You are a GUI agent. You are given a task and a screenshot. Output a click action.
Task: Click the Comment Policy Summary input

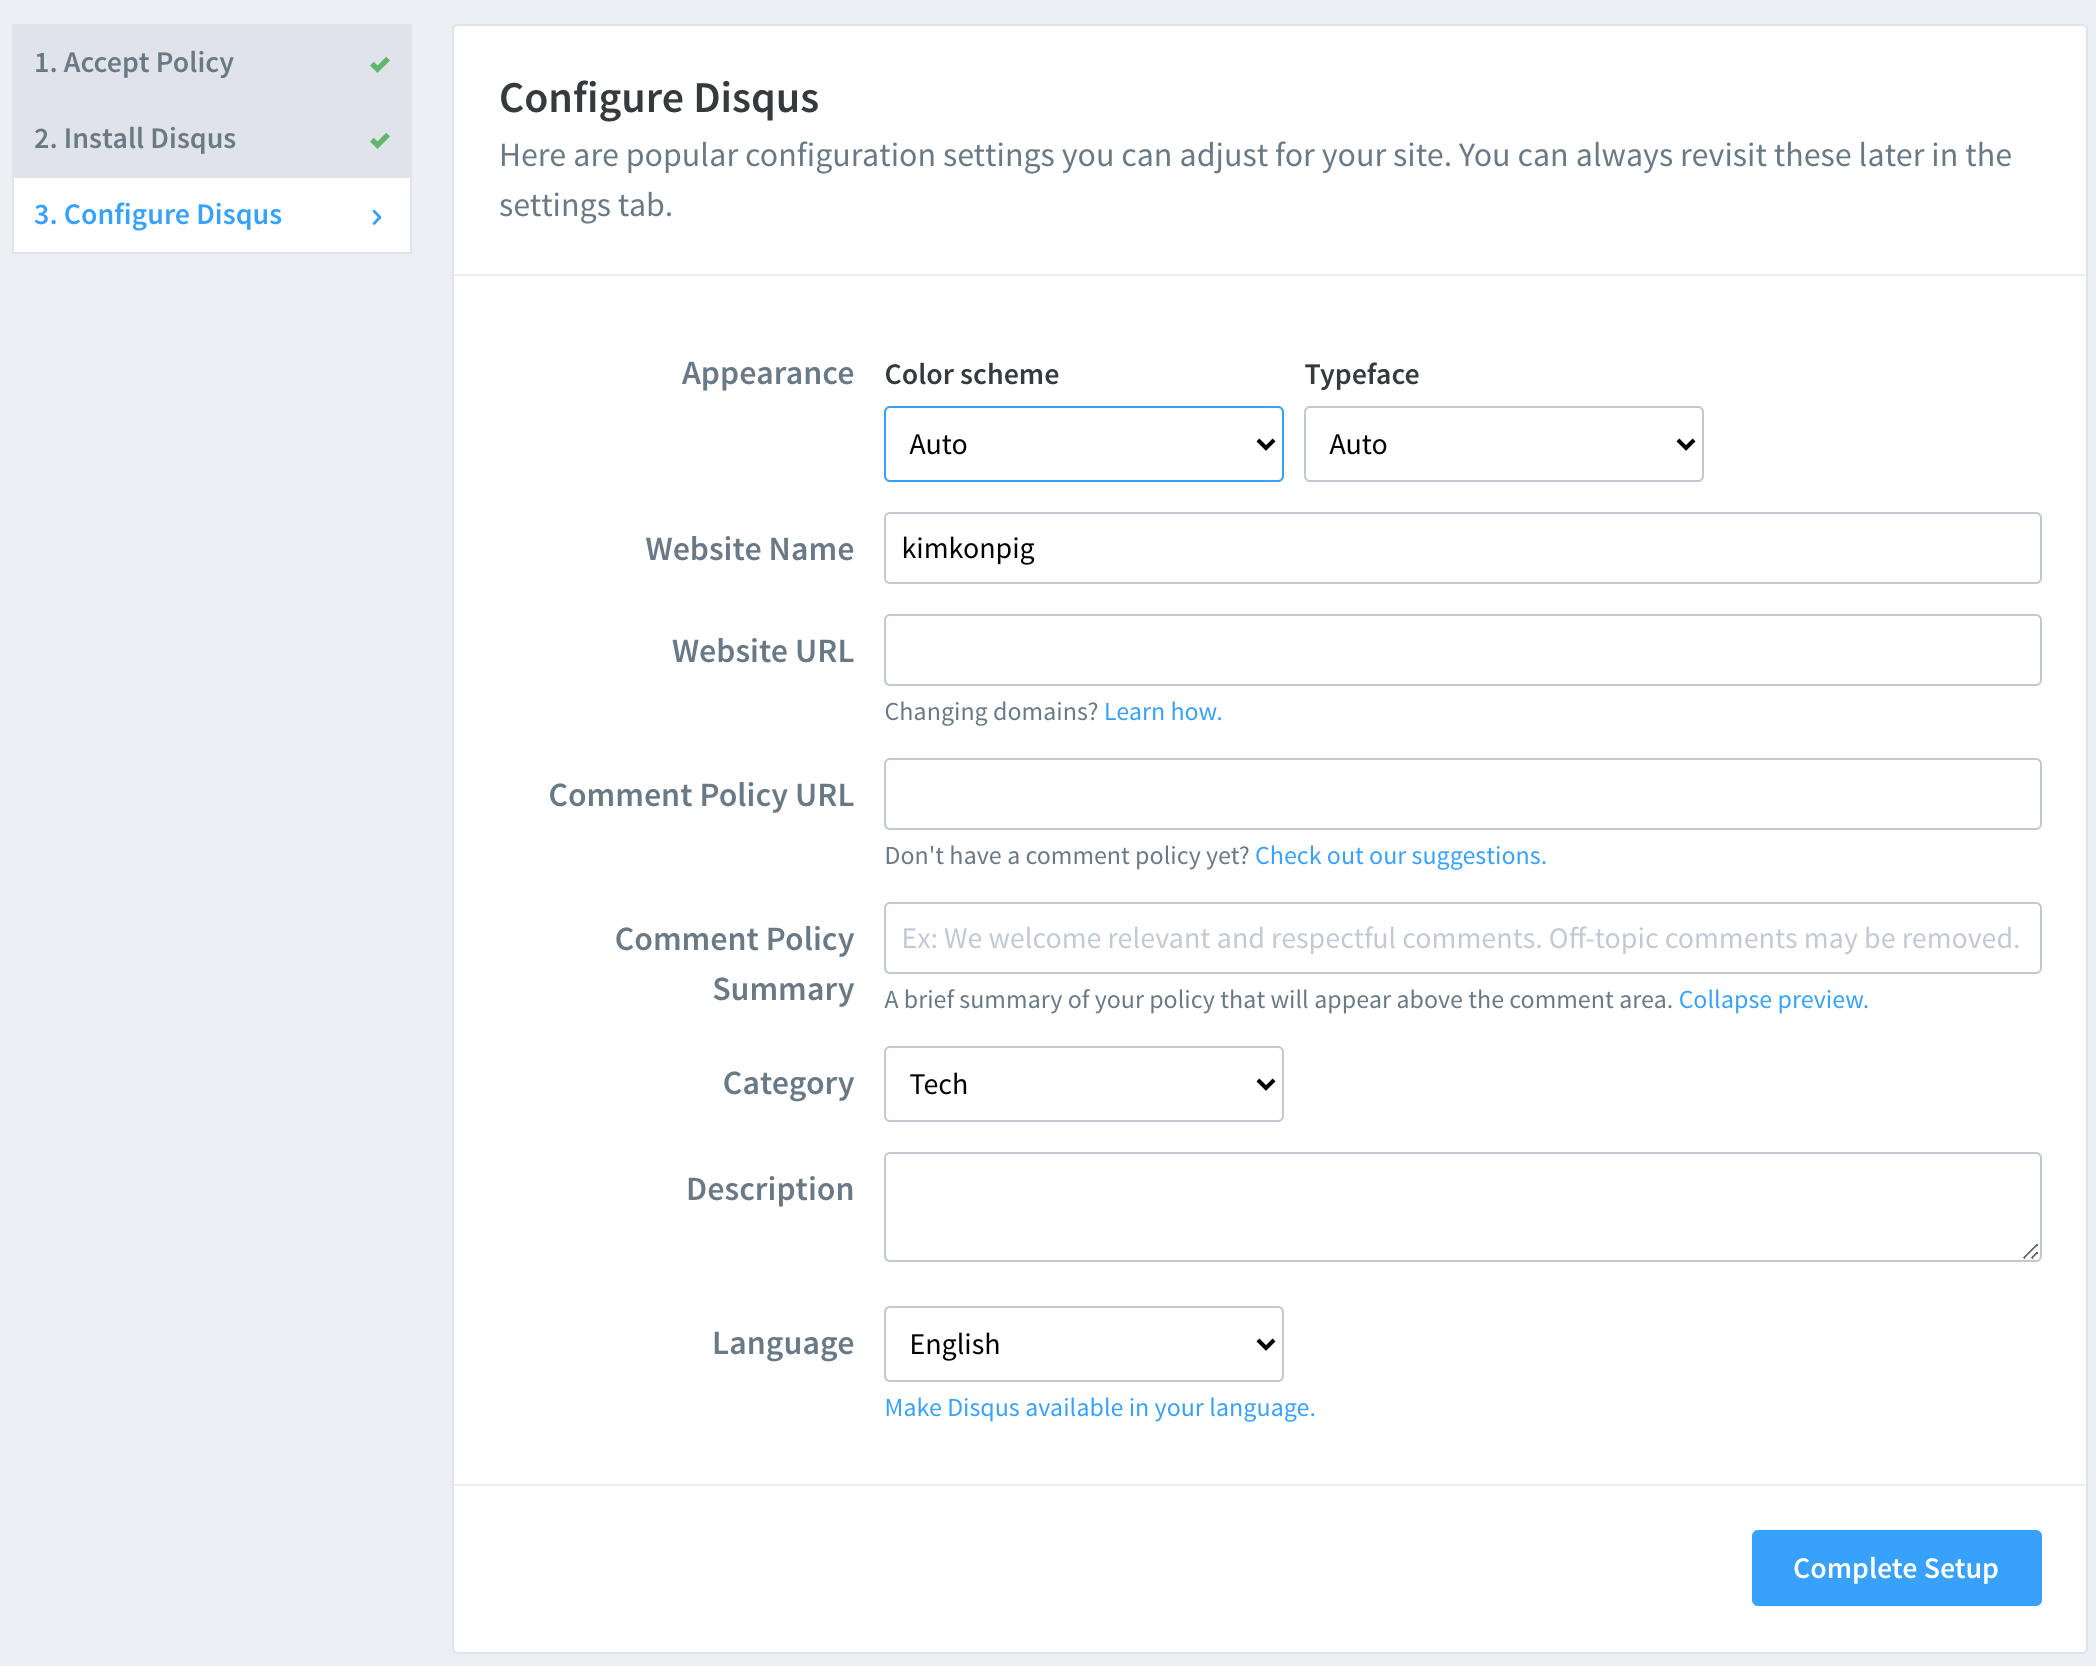1463,938
